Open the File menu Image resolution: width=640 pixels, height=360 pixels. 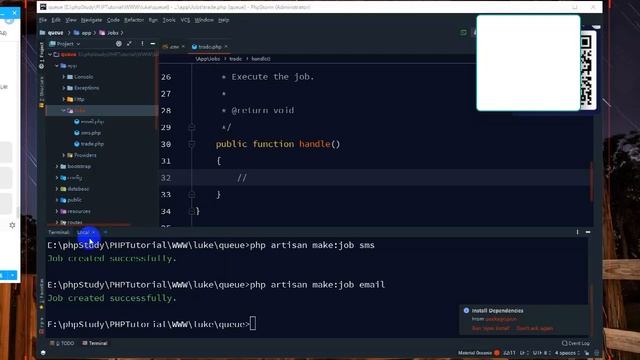tap(43, 20)
